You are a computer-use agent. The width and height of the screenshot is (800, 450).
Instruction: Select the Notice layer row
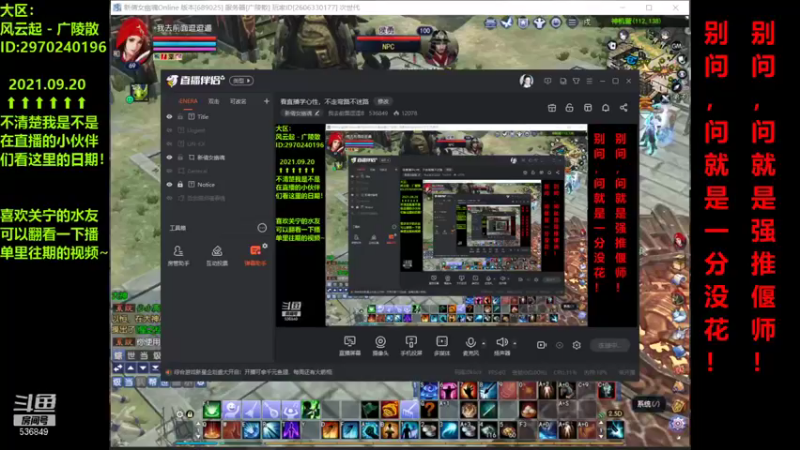(218, 185)
